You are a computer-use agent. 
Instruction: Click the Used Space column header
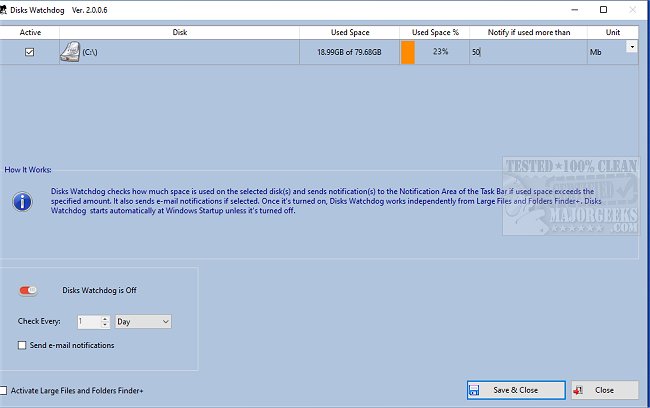click(x=350, y=32)
